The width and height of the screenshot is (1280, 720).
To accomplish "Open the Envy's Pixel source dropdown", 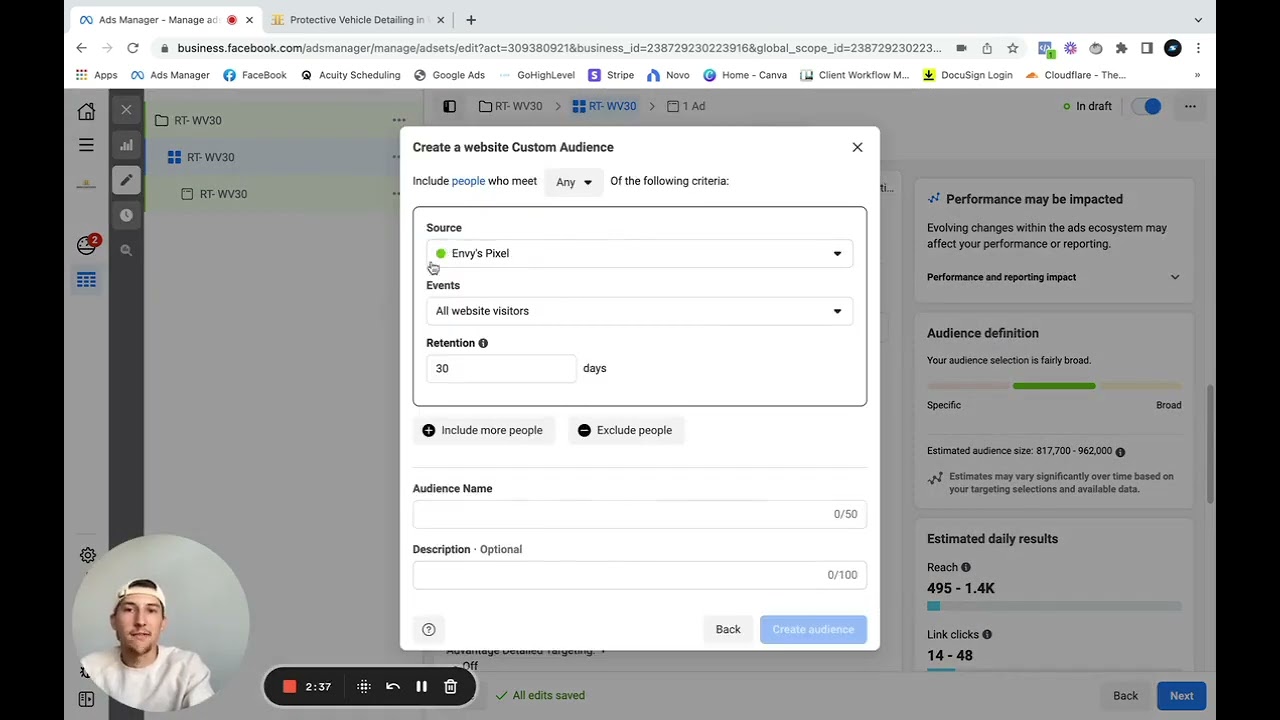I will click(x=640, y=253).
